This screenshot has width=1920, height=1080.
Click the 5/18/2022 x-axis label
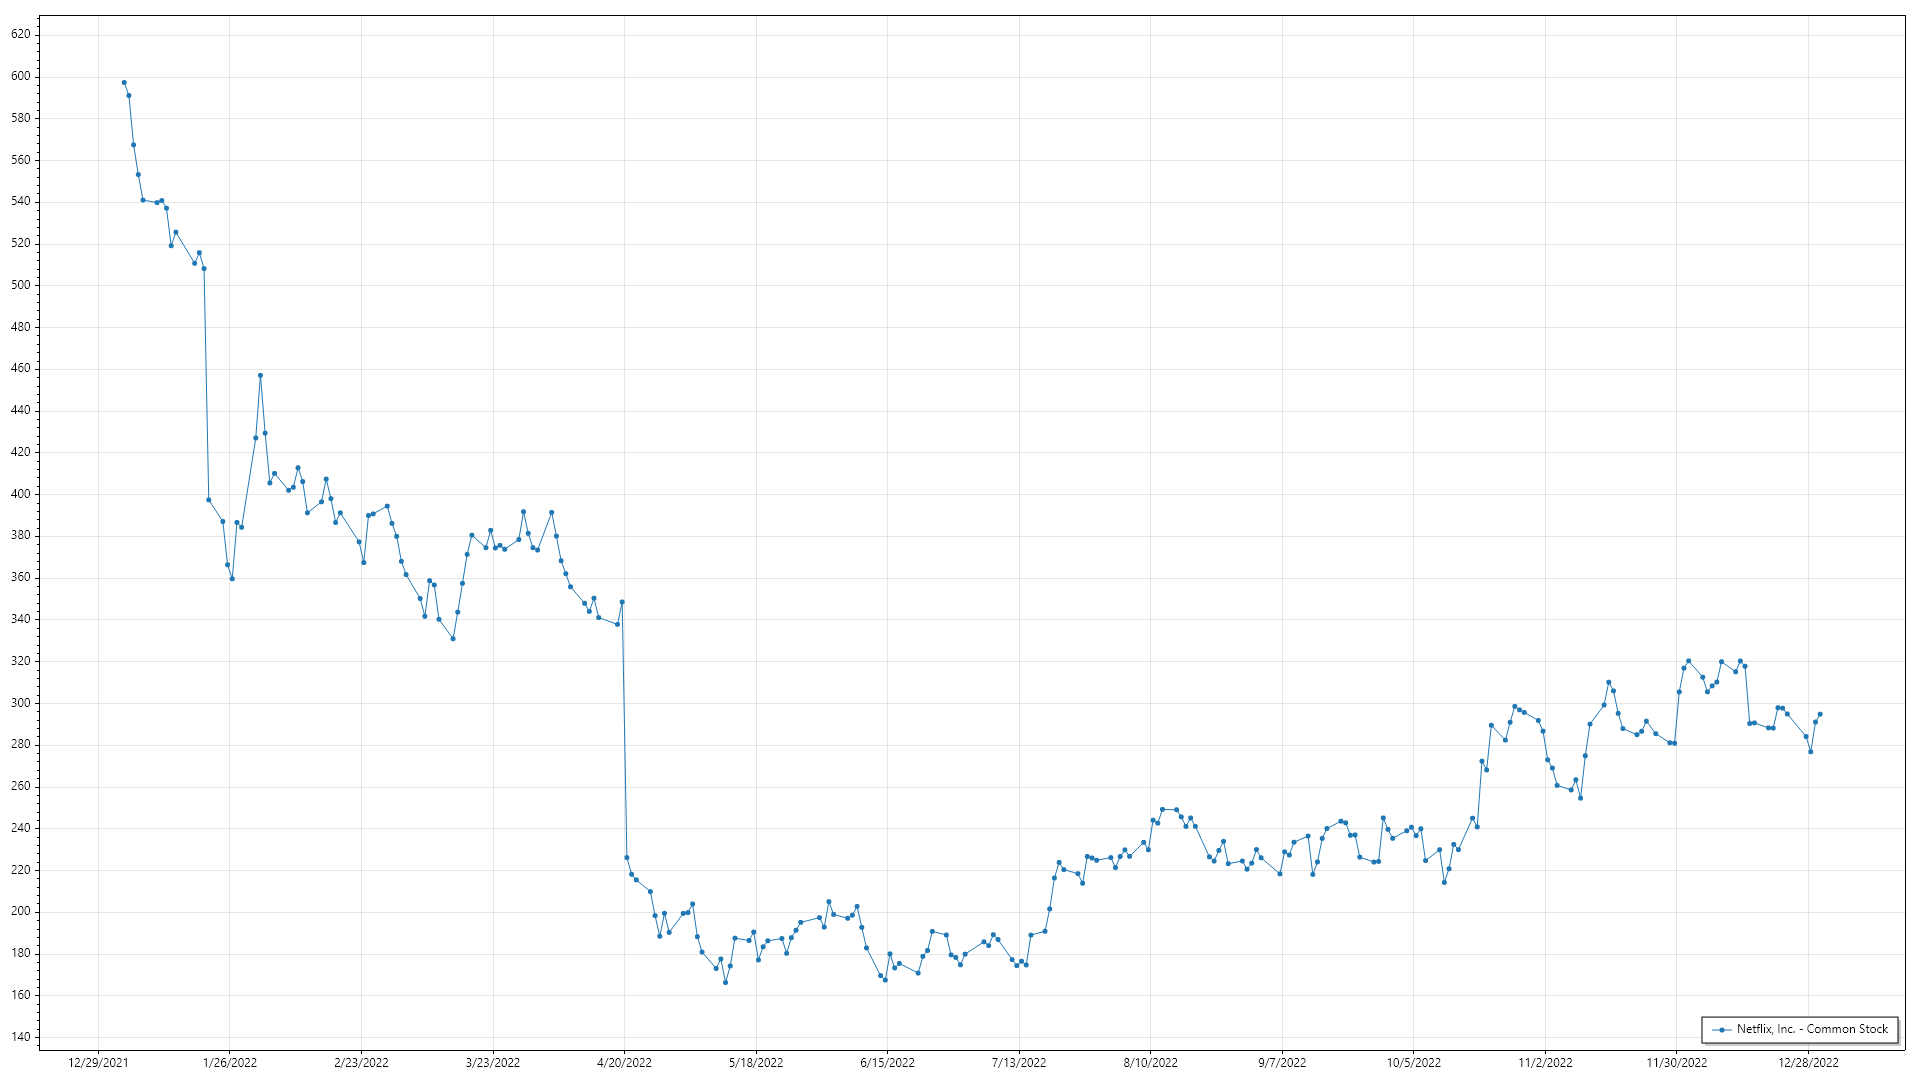click(756, 1063)
